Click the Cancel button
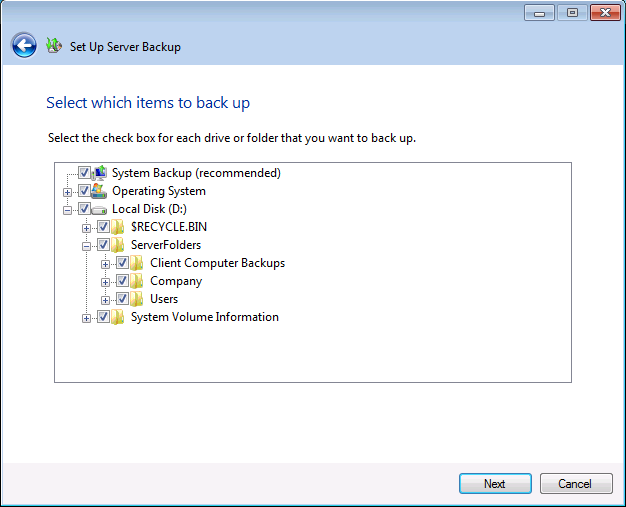This screenshot has width=626, height=507. pyautogui.click(x=575, y=484)
